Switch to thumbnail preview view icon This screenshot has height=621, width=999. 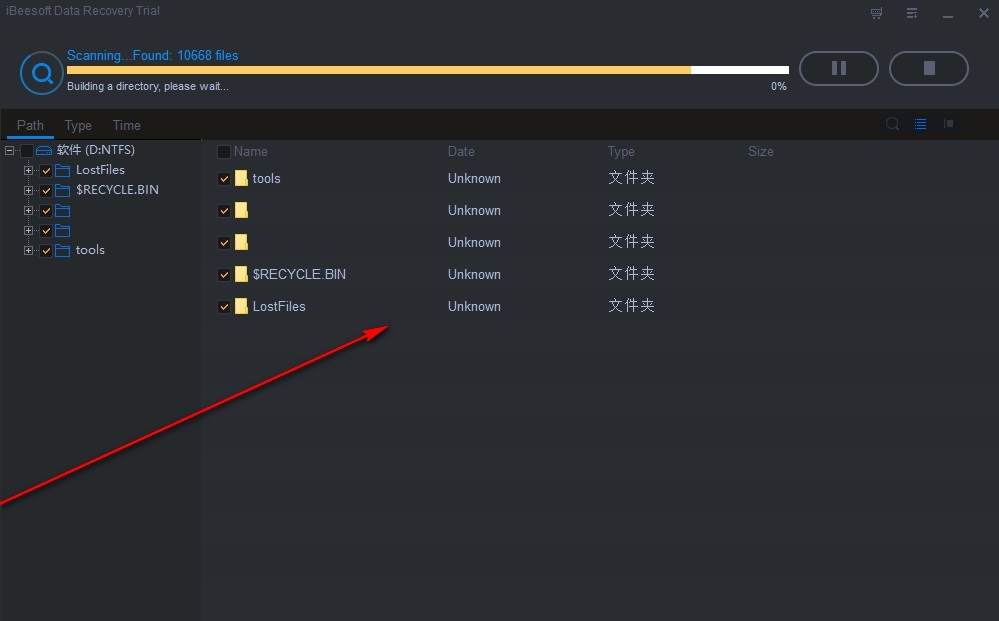pos(949,124)
